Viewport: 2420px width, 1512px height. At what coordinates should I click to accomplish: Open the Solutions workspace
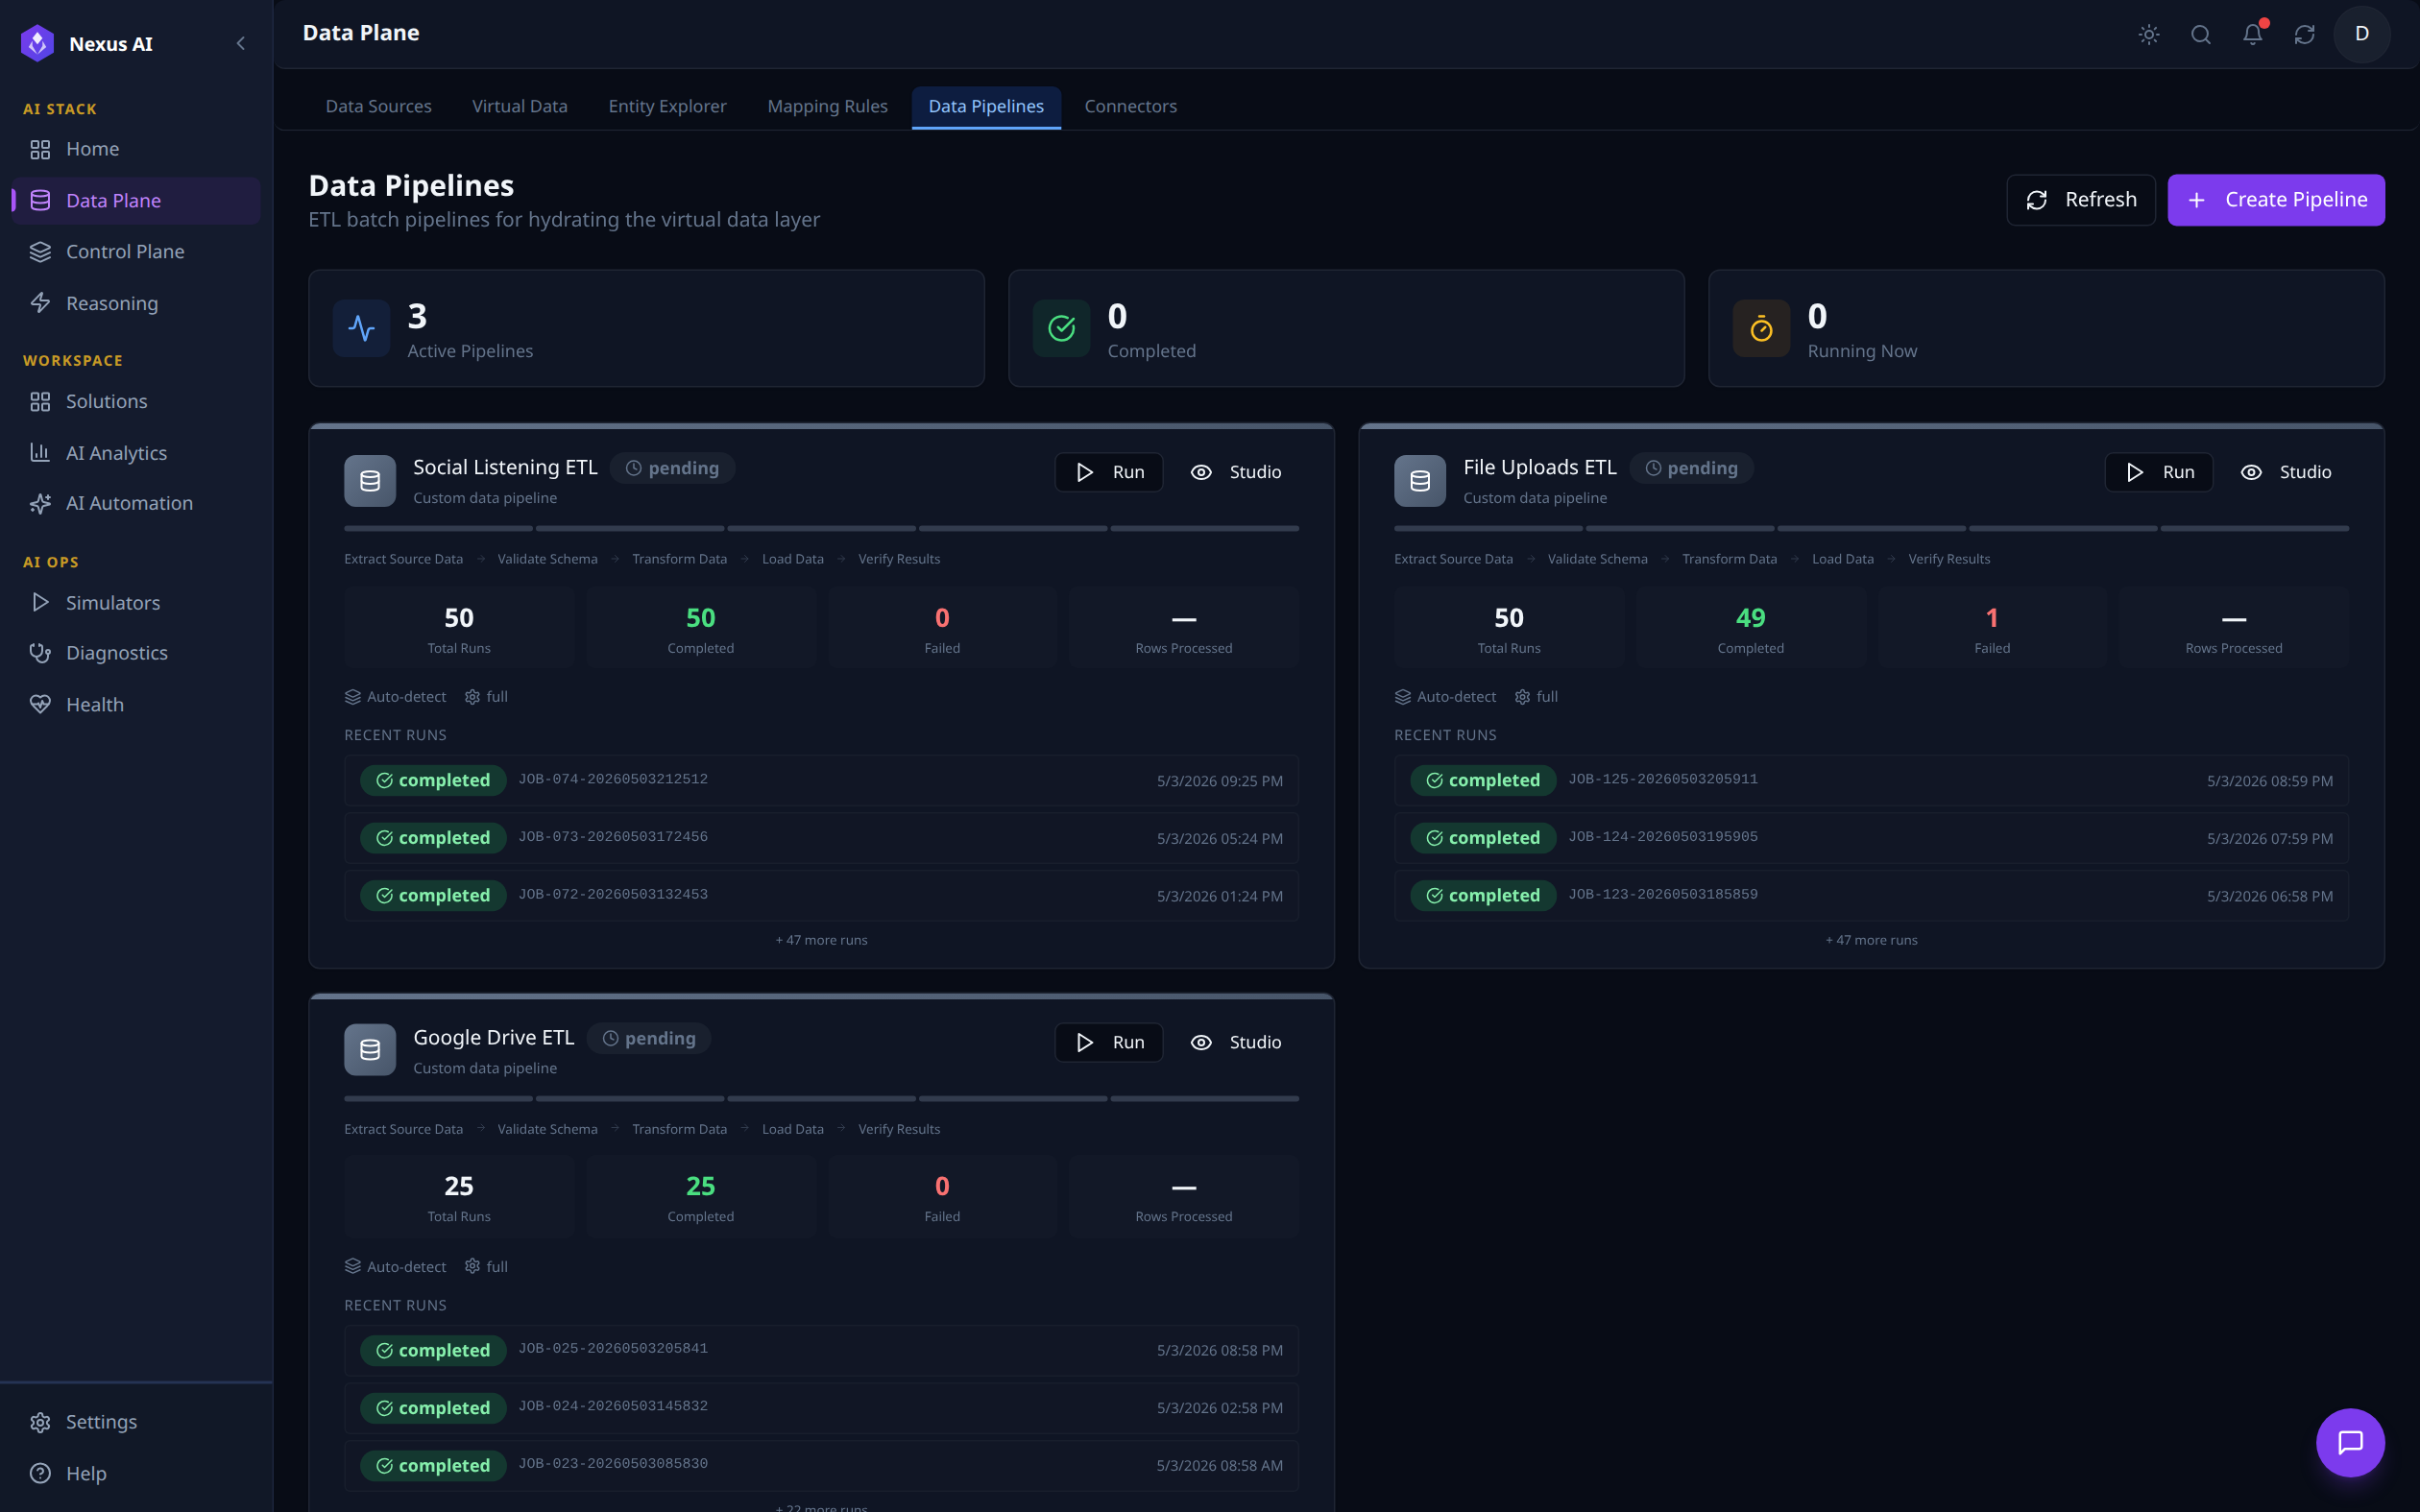tap(136, 401)
